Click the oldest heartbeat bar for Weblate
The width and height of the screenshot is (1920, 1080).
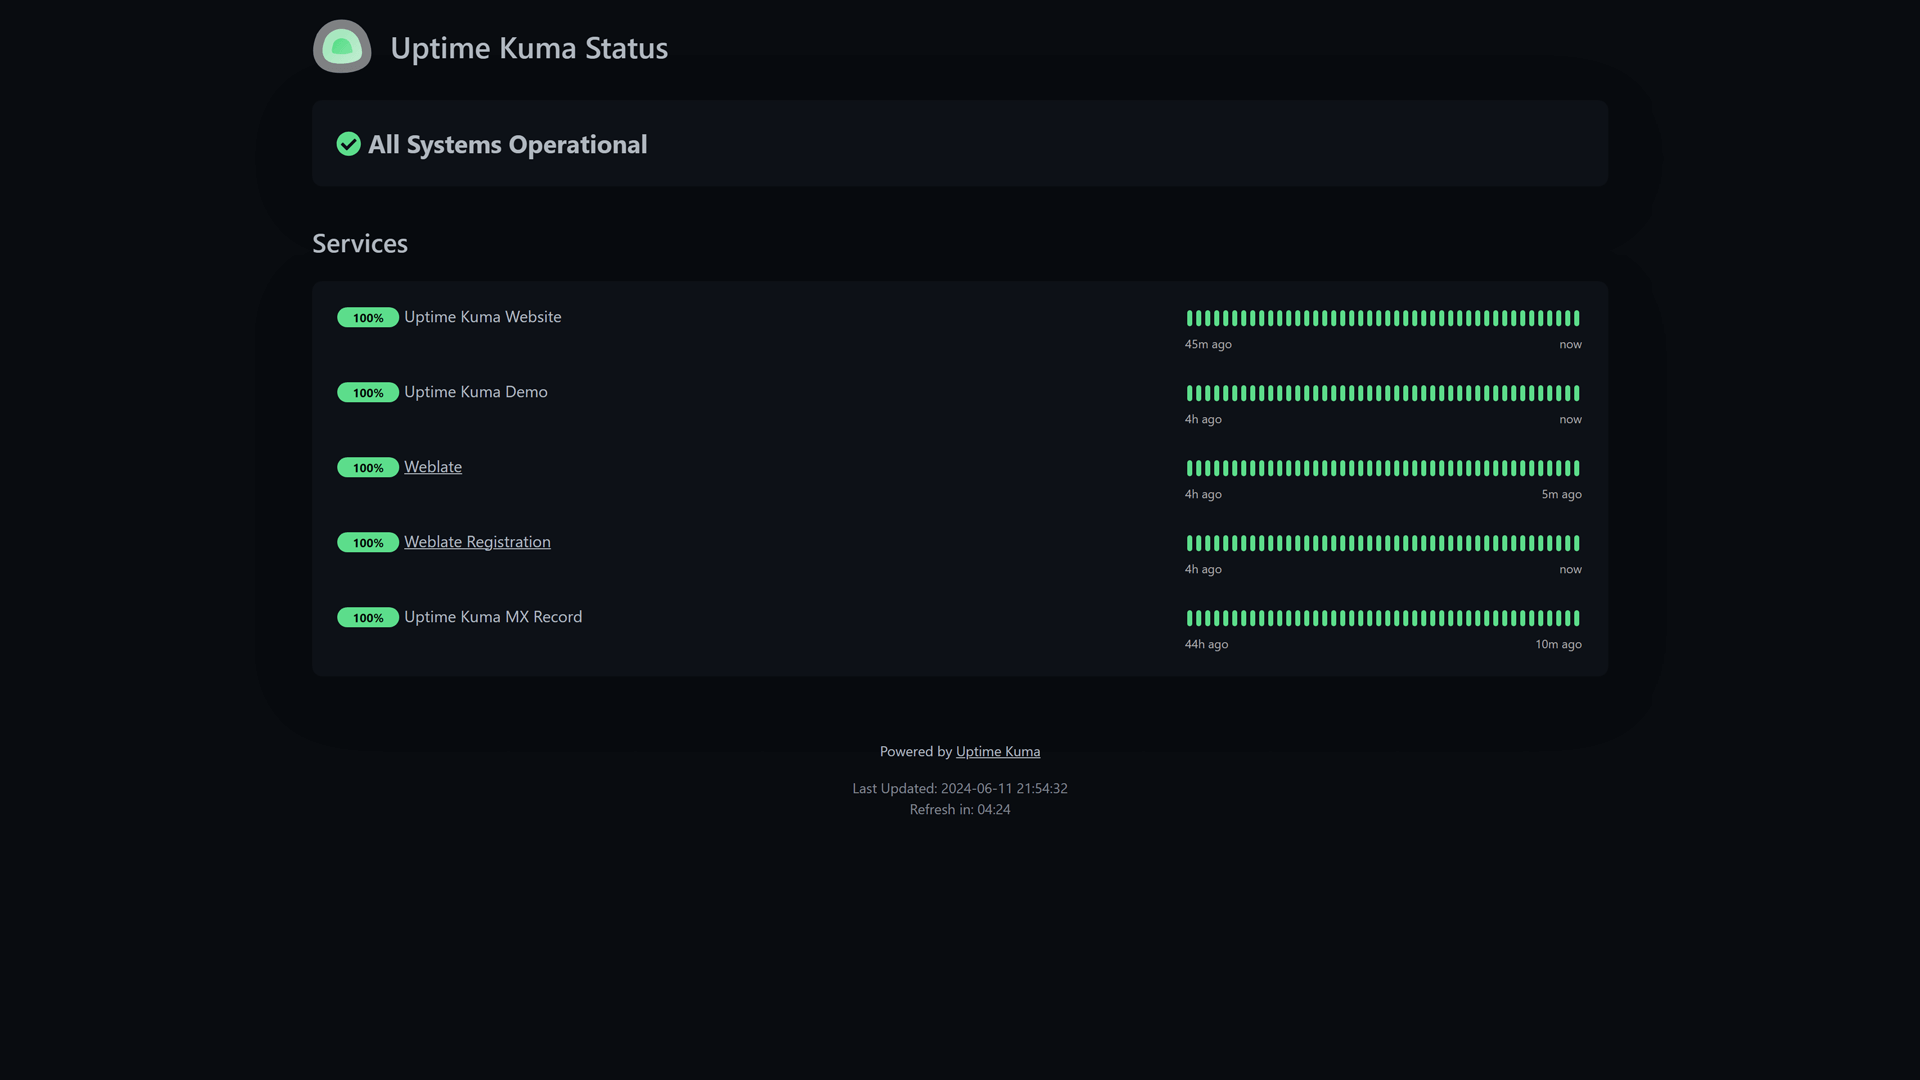(x=1190, y=468)
